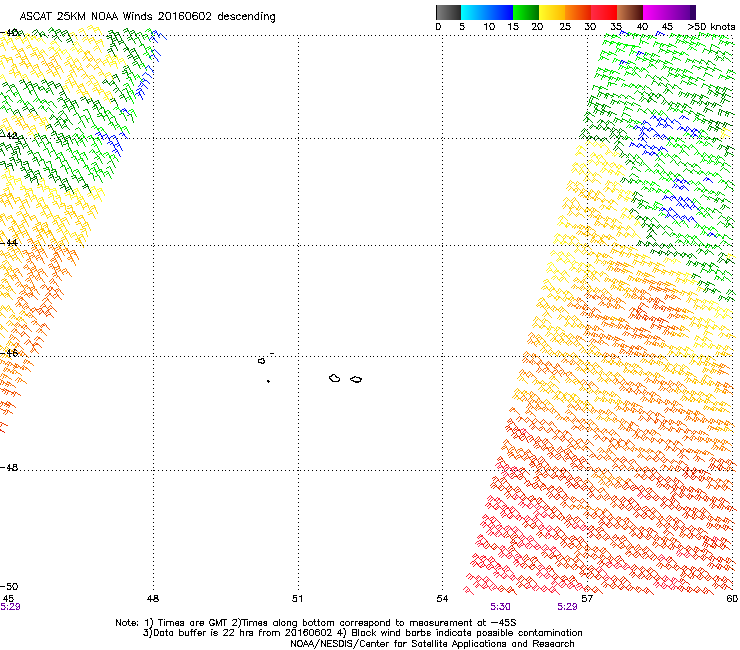The height and width of the screenshot is (650, 740).
Task: Click the 'Times are GMT' note line
Action: click(x=316, y=623)
